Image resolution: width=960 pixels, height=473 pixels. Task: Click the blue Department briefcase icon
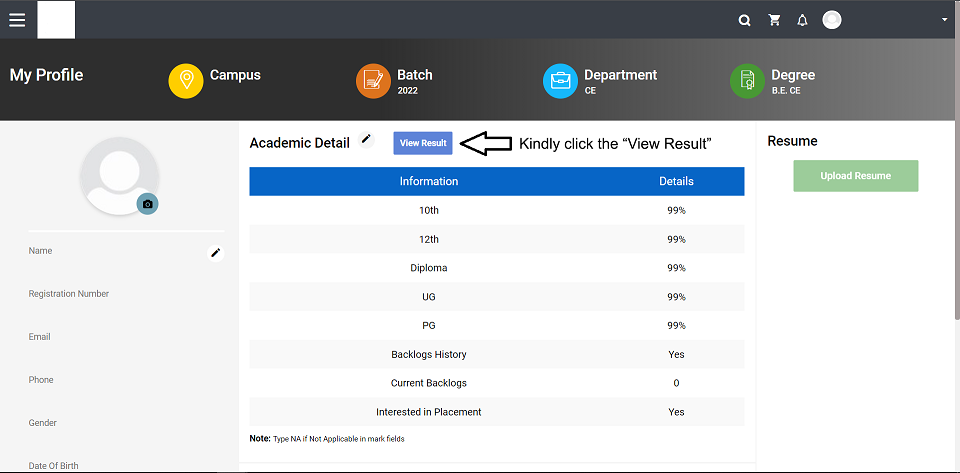[560, 81]
